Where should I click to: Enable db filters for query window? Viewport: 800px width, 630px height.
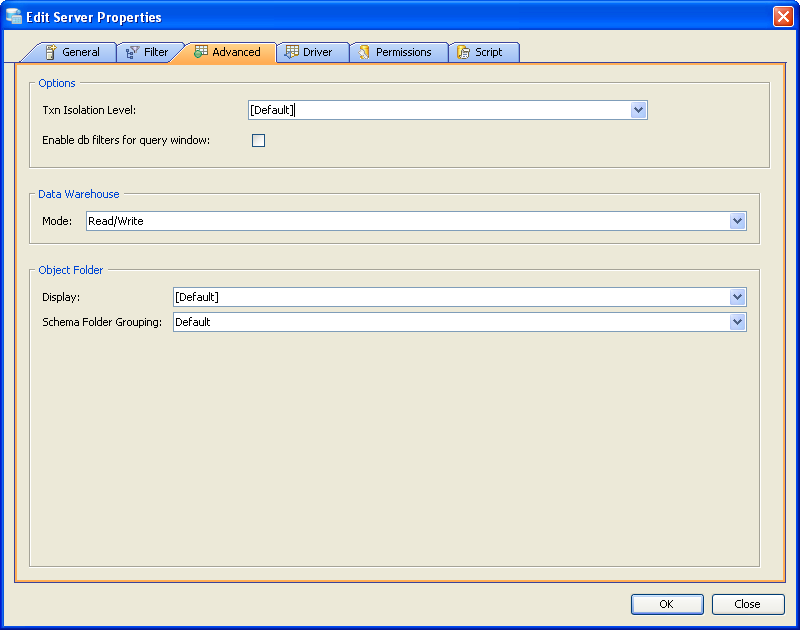(x=259, y=140)
